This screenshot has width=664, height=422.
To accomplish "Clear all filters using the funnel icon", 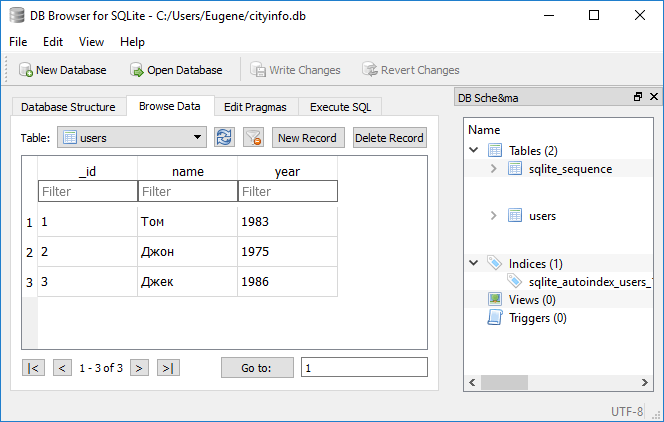I will pyautogui.click(x=253, y=138).
